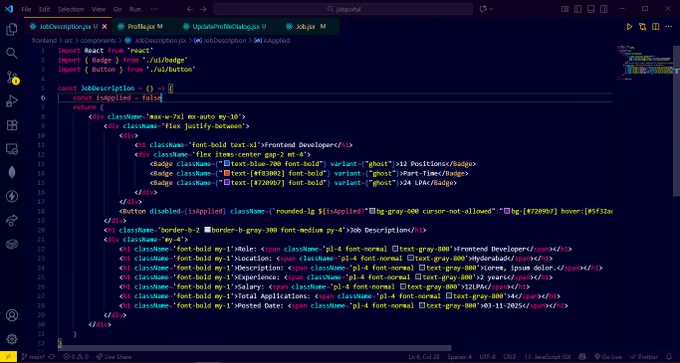Open the Remote Explorer view

12,149
